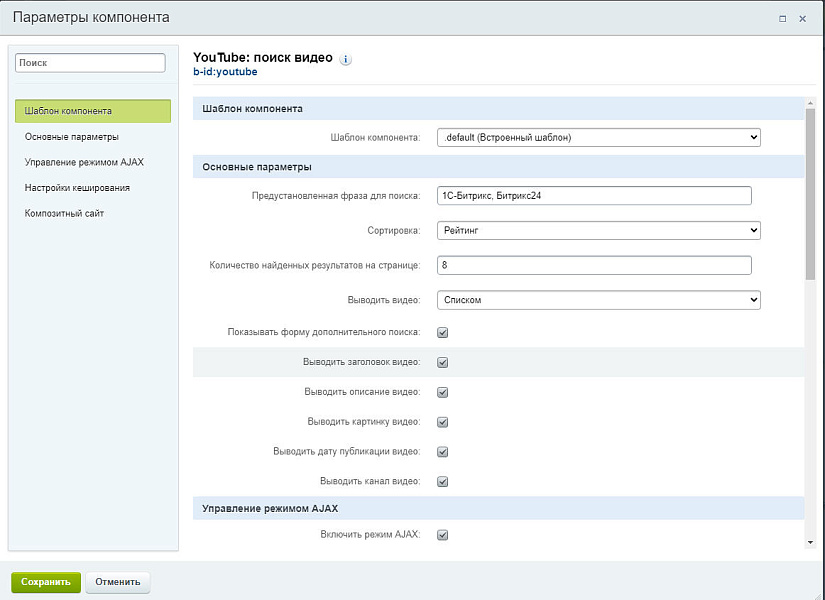The width and height of the screenshot is (825, 600).
Task: Click the 'Поиск' search field
Action: pos(90,63)
